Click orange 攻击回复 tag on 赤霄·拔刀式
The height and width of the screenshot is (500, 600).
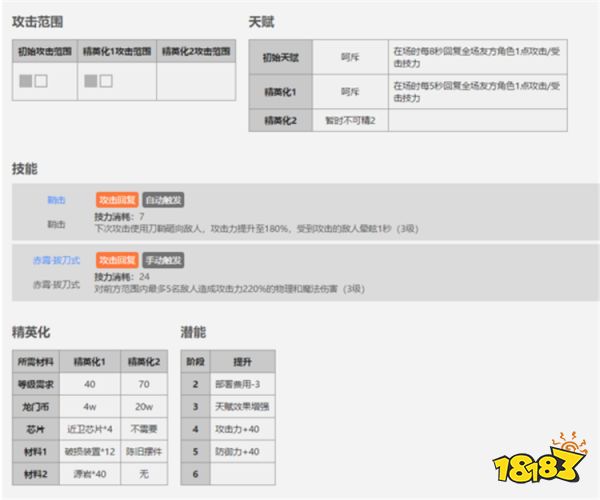click(117, 260)
